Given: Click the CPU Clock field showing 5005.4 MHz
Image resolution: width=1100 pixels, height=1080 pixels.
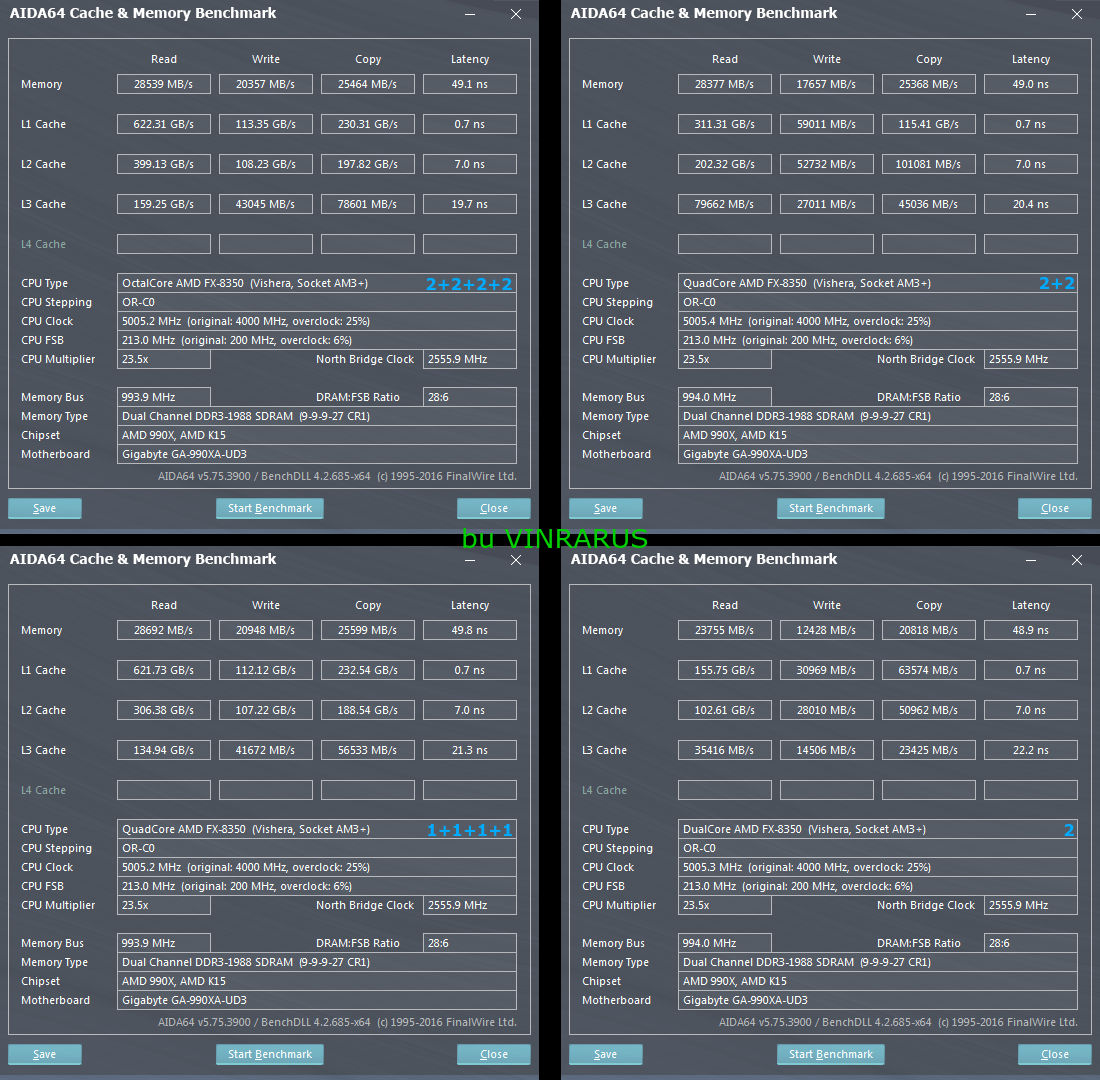Looking at the screenshot, I should coord(878,321).
